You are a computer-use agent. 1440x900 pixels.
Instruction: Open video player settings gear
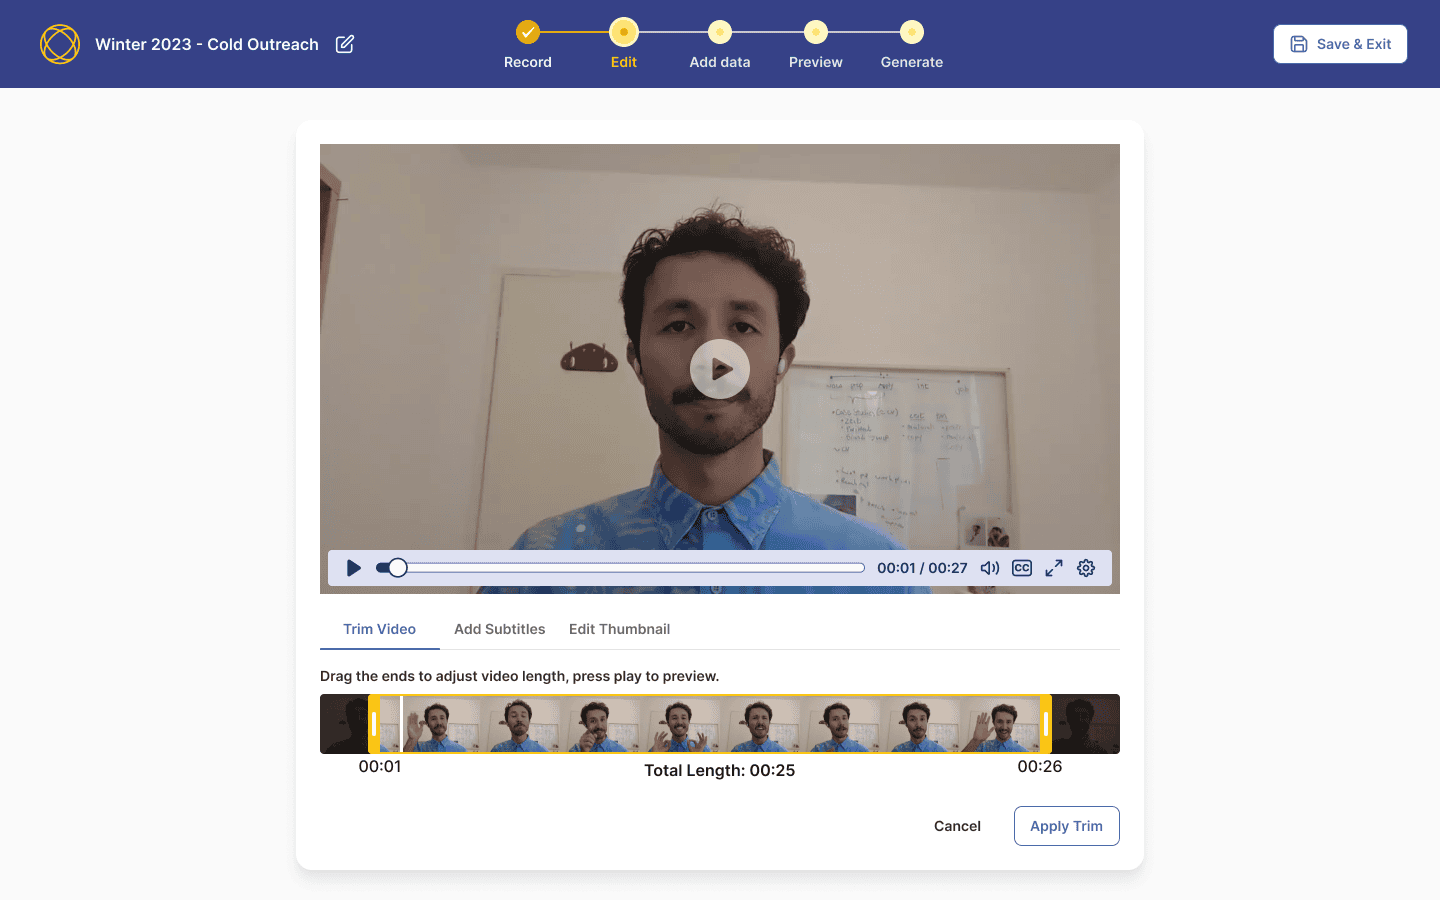(1086, 568)
